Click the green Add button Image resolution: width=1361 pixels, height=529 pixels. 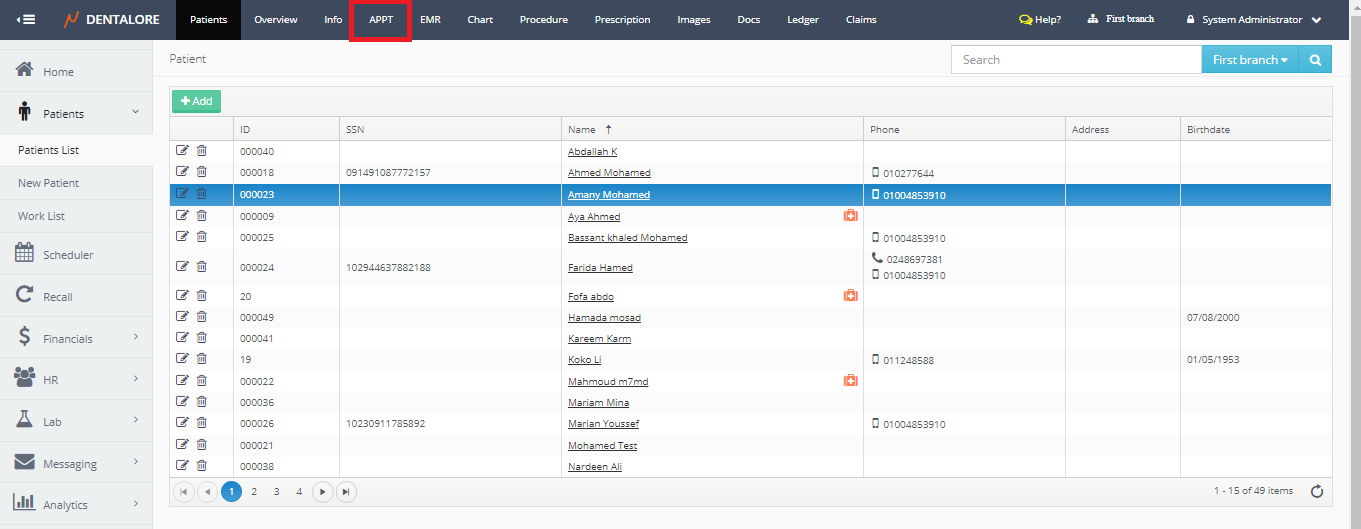tap(196, 101)
